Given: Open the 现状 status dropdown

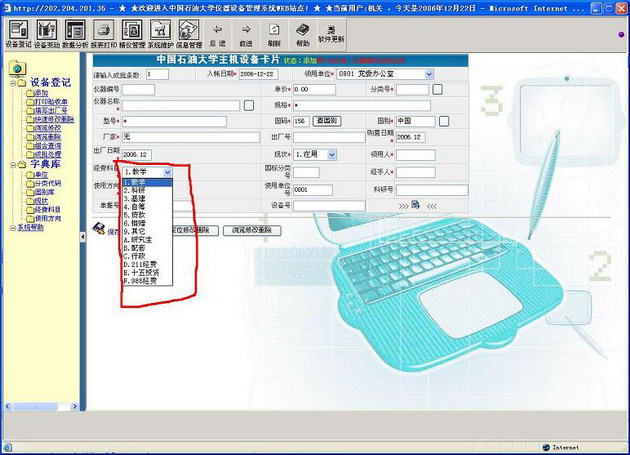Looking at the screenshot, I should click(x=331, y=155).
